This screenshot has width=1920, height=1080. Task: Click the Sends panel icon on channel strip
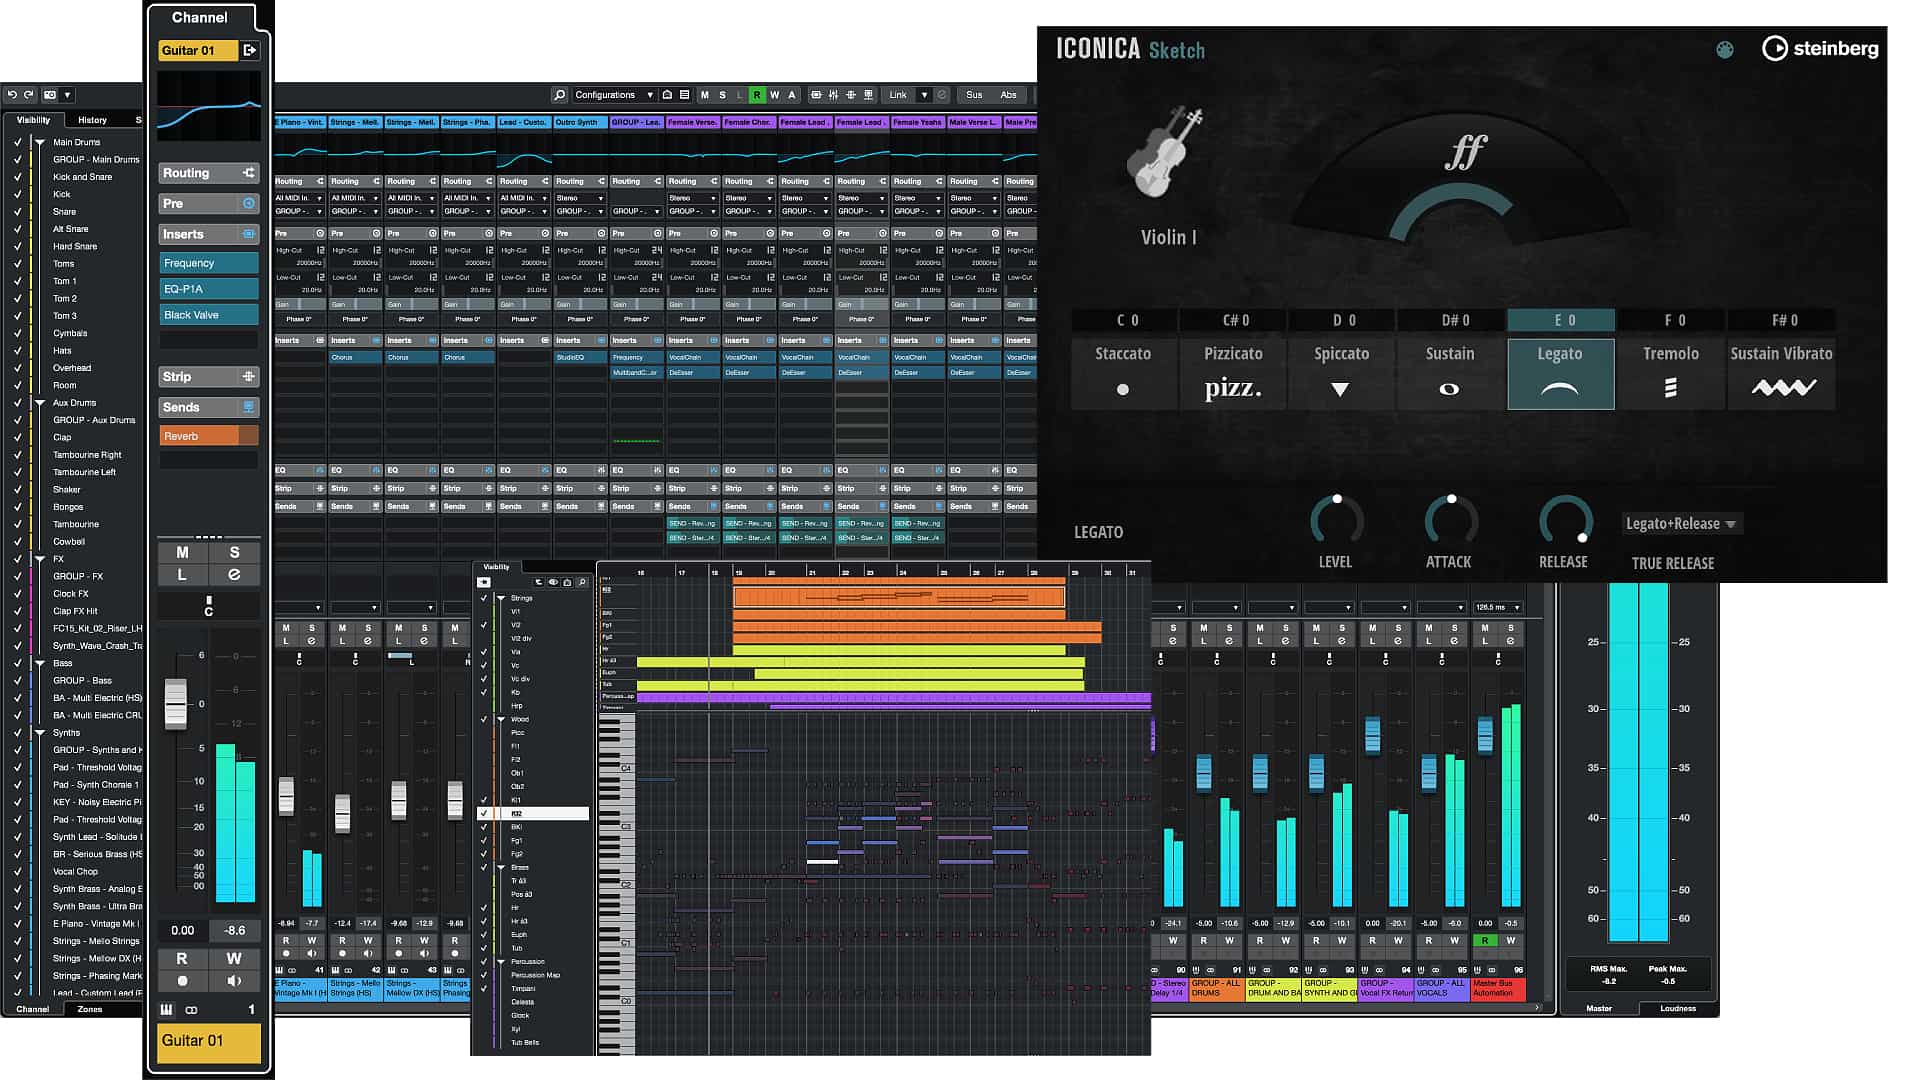(x=246, y=407)
